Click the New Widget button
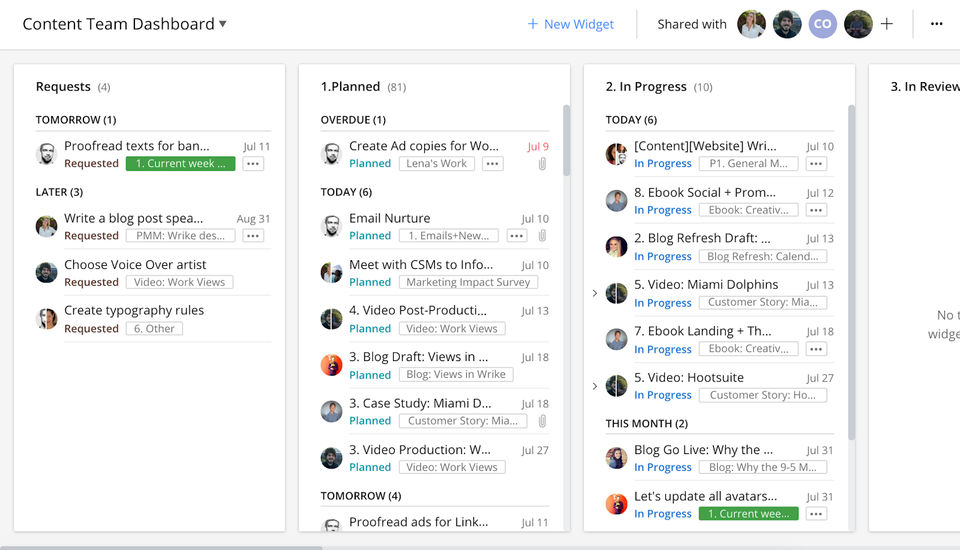Image resolution: width=960 pixels, height=550 pixels. pos(570,24)
